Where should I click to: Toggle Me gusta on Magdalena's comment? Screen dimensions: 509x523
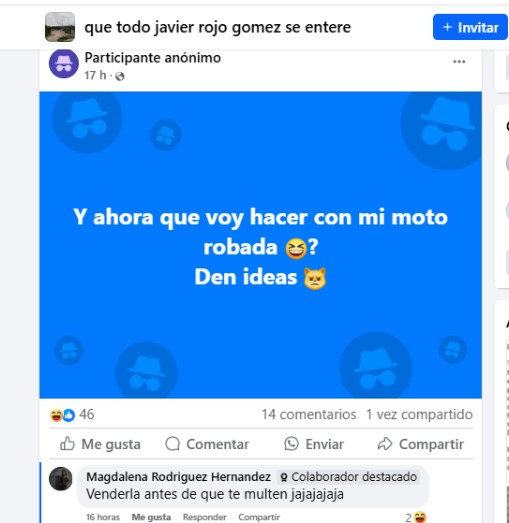[x=151, y=517]
